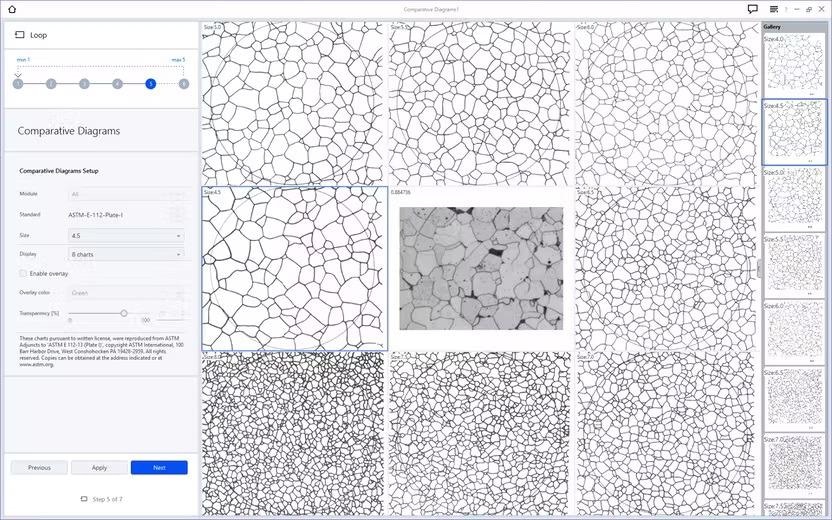Enable the overlay checkbox
The width and height of the screenshot is (832, 520).
pyautogui.click(x=23, y=273)
